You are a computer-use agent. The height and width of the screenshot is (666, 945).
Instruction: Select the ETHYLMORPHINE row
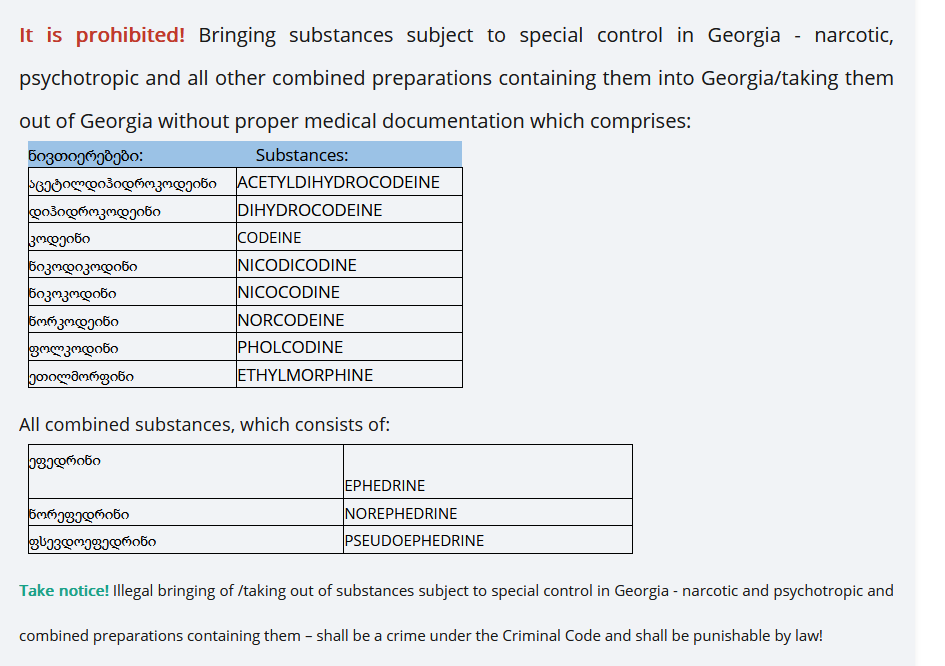point(245,375)
